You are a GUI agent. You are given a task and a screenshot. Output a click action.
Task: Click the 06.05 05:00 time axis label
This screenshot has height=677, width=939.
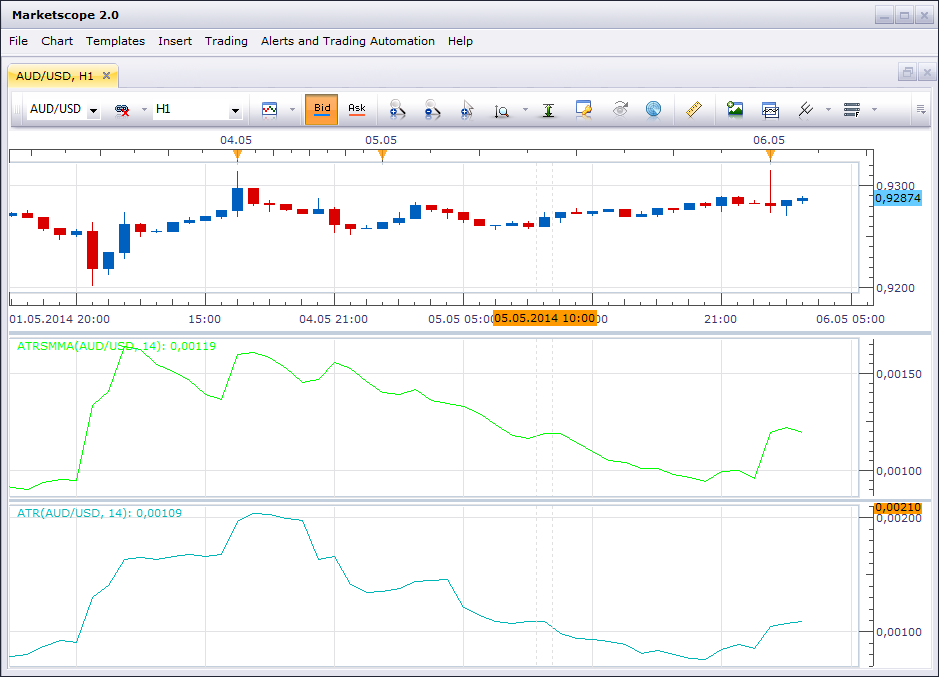coord(850,319)
